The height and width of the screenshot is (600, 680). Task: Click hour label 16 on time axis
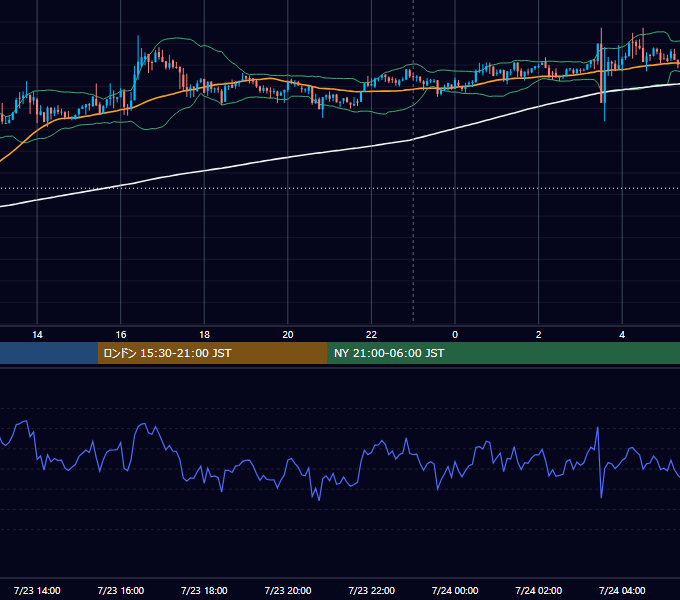pos(121,335)
